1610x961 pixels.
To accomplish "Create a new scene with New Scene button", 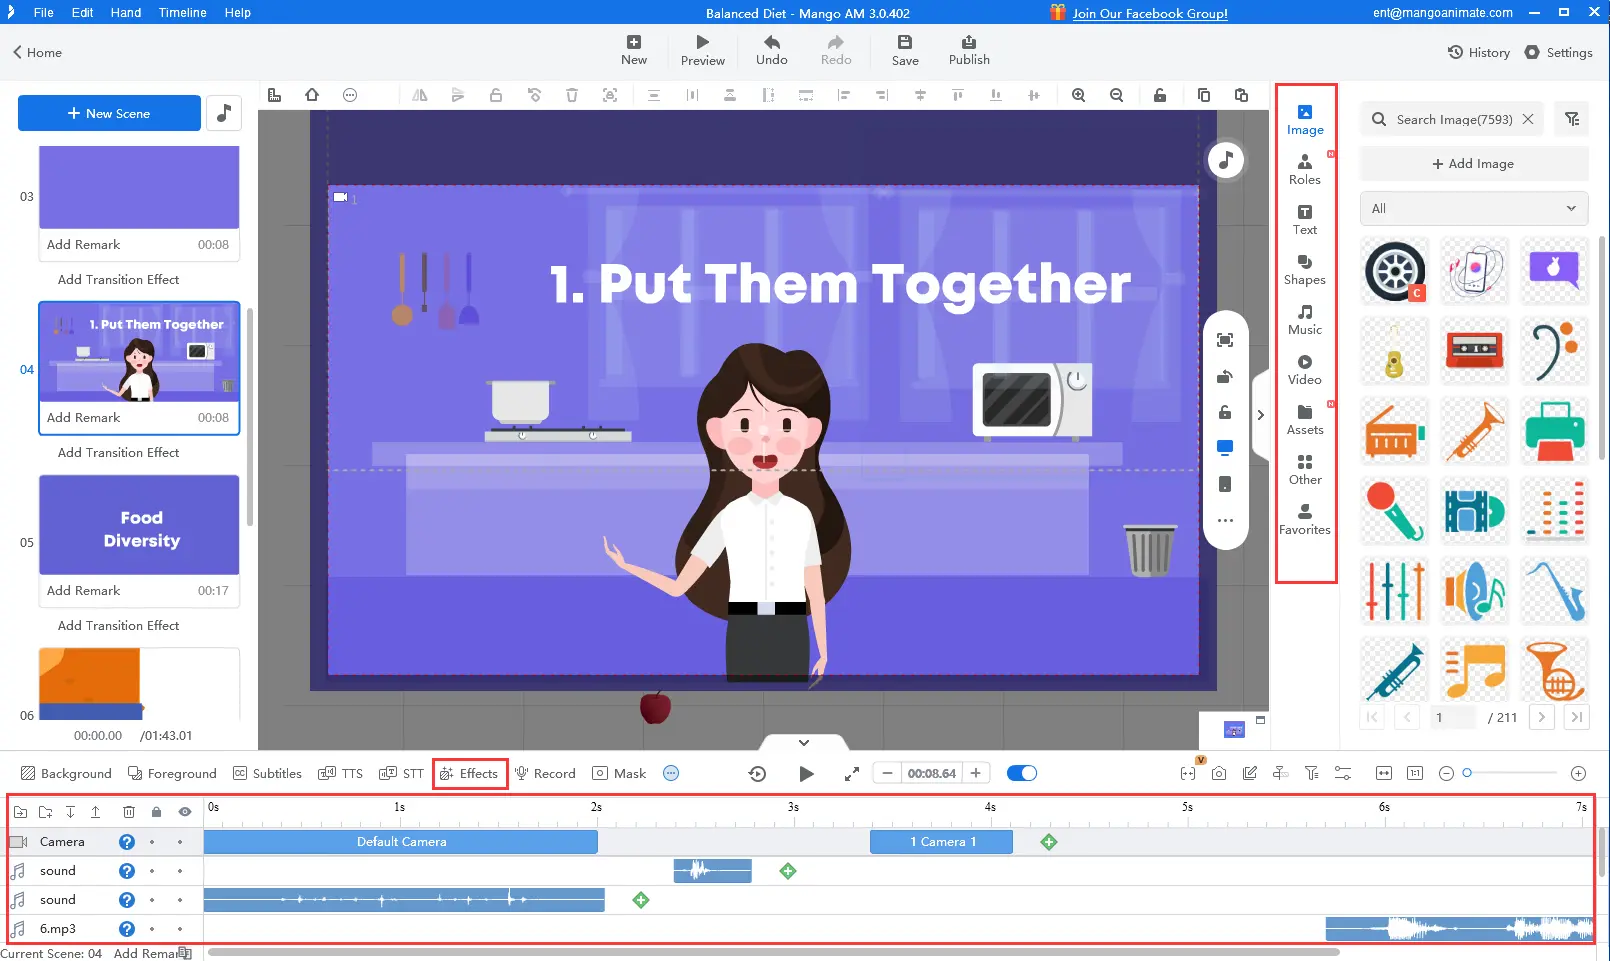I will pyautogui.click(x=109, y=113).
